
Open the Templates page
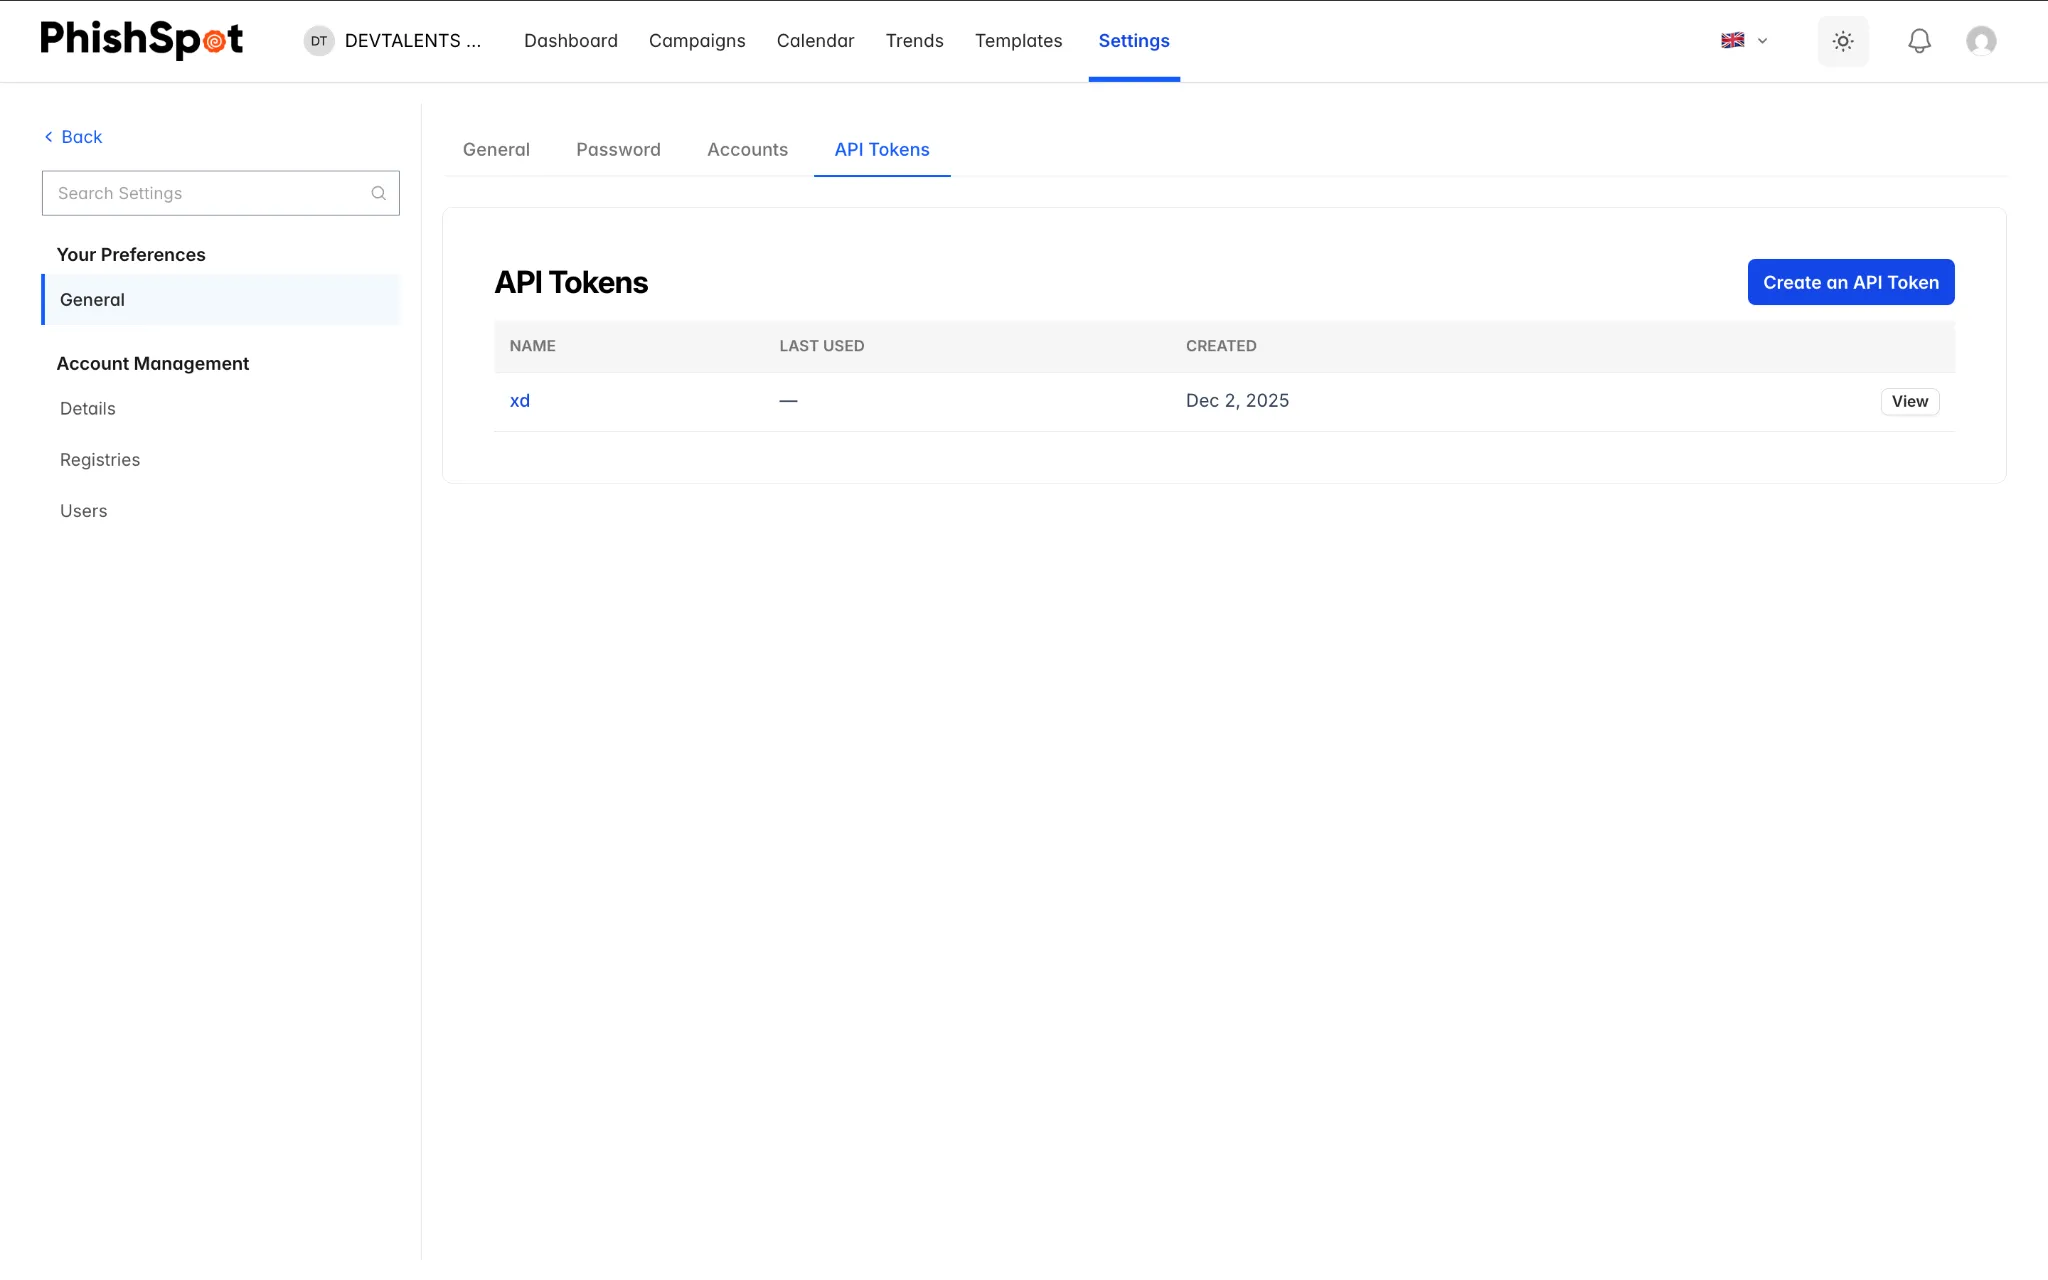pos(1018,41)
